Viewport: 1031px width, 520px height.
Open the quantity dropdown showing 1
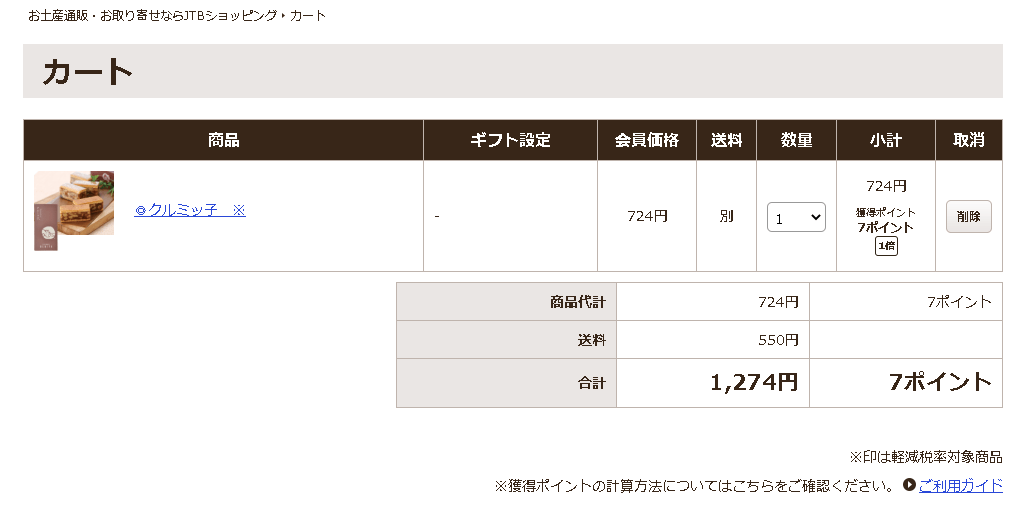(796, 217)
